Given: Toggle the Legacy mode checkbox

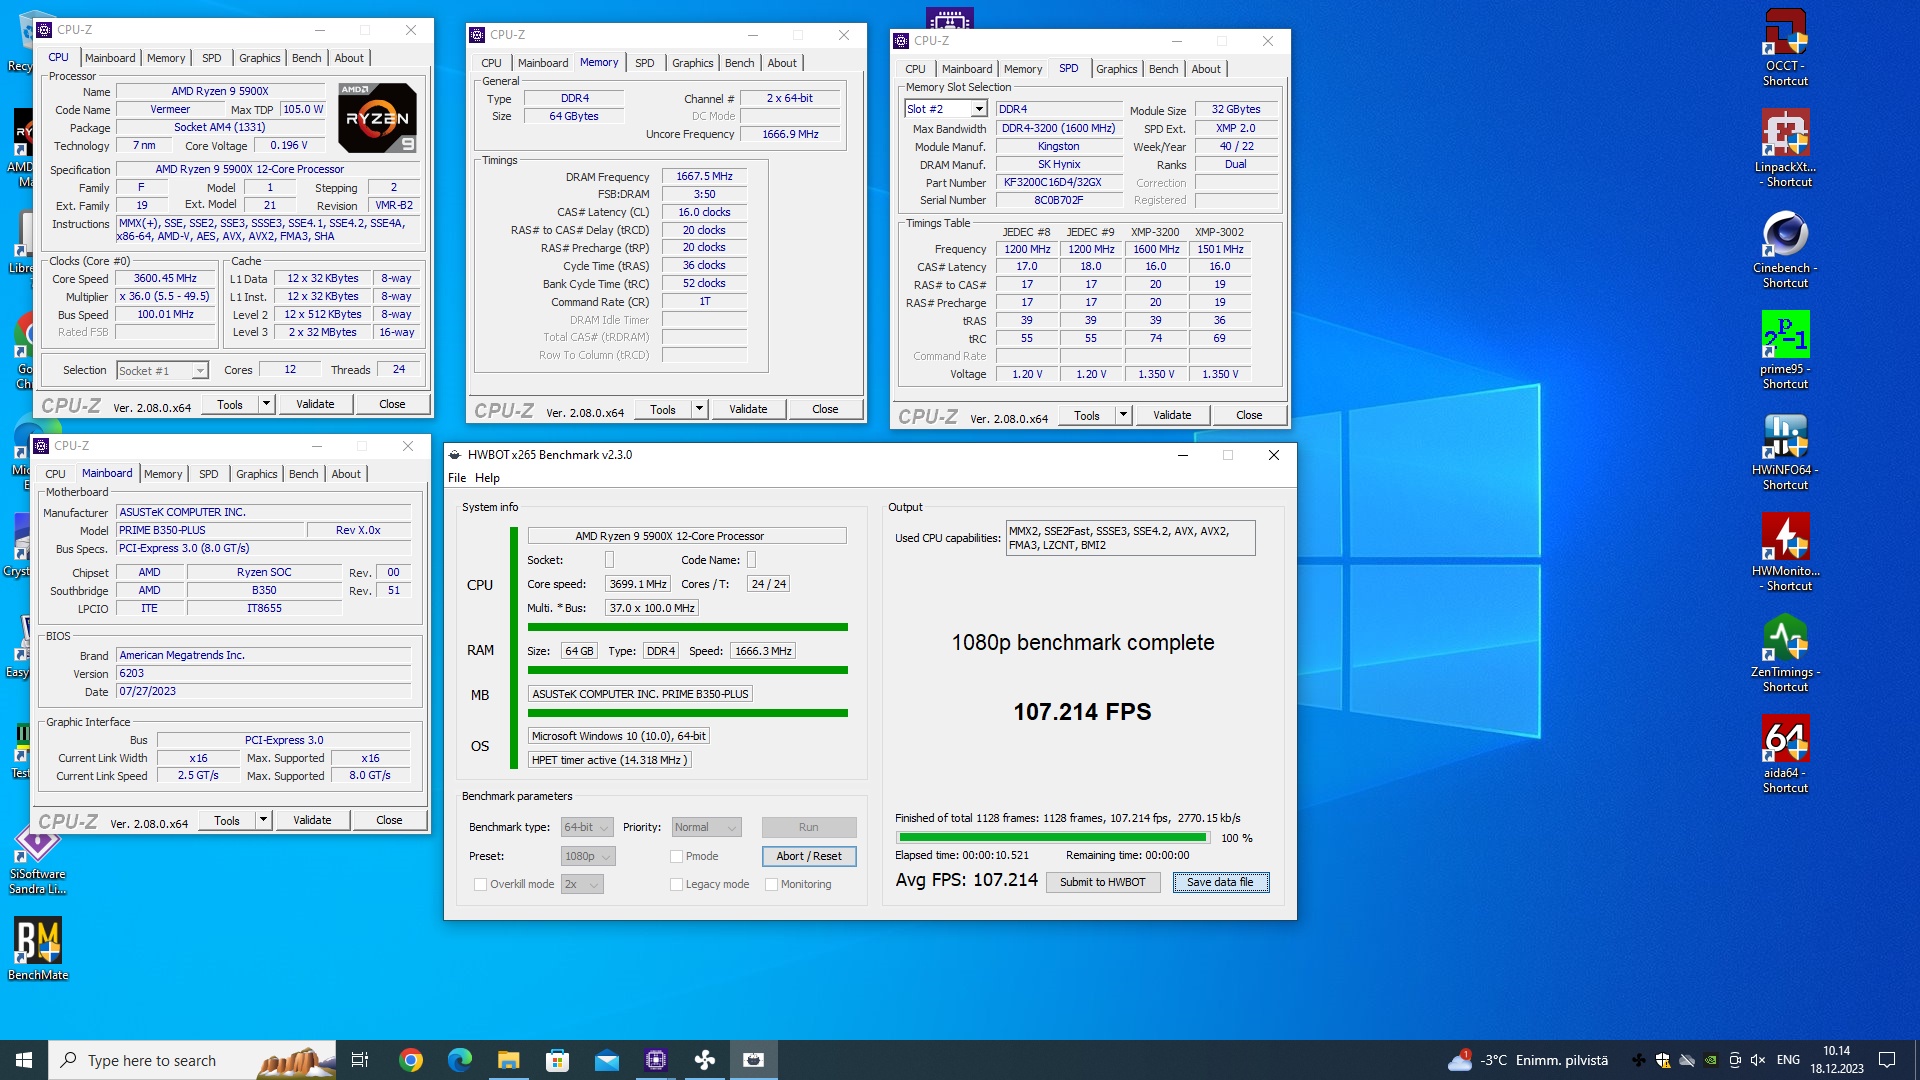Looking at the screenshot, I should pos(676,884).
